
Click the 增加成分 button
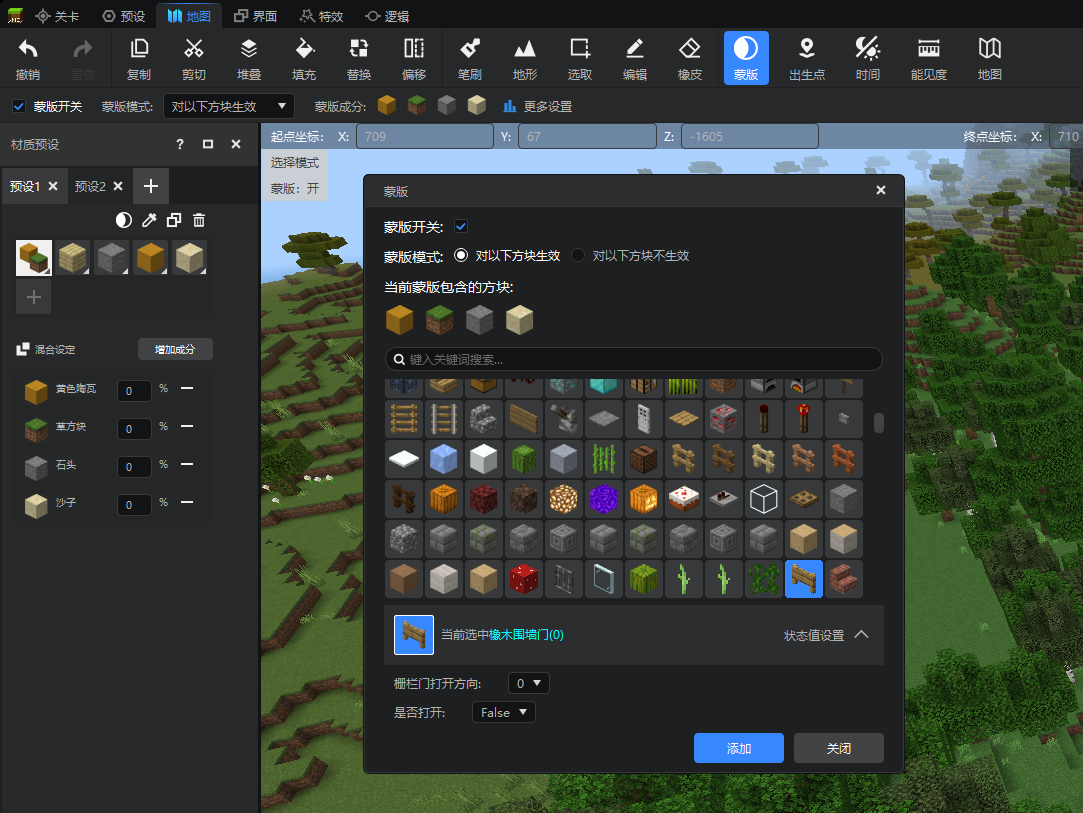click(x=175, y=350)
